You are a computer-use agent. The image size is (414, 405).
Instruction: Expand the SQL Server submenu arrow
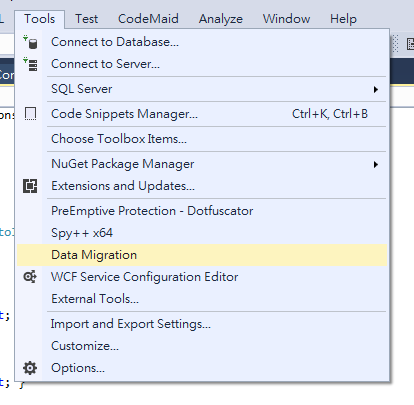point(376,89)
